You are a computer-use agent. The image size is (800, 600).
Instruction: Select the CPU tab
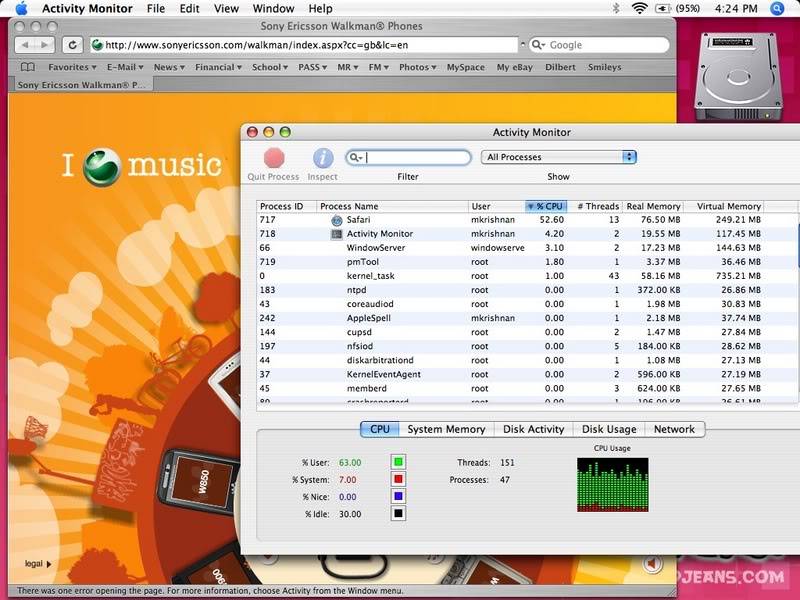tap(380, 429)
